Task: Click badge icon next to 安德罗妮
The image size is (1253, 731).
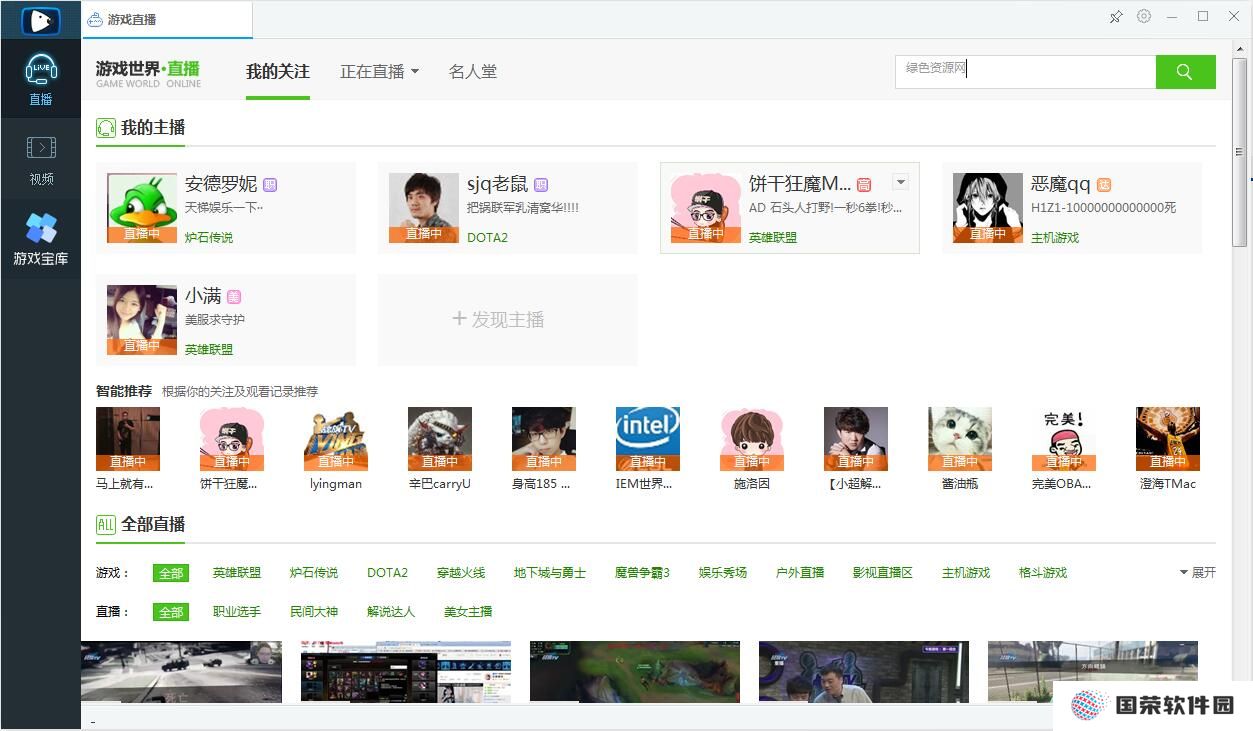Action: click(x=270, y=185)
